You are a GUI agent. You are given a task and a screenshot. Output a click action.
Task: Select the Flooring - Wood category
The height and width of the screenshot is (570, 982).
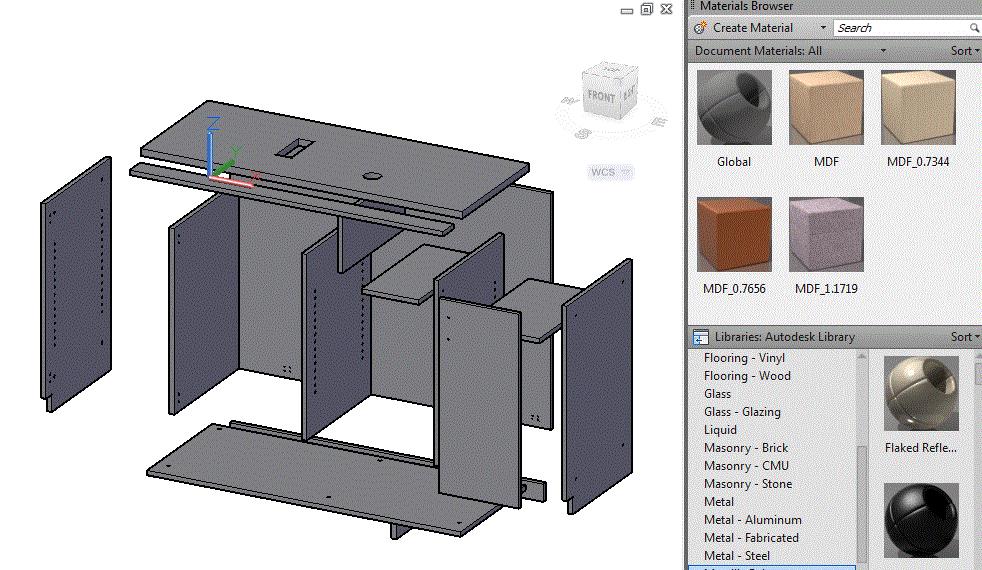click(x=747, y=376)
